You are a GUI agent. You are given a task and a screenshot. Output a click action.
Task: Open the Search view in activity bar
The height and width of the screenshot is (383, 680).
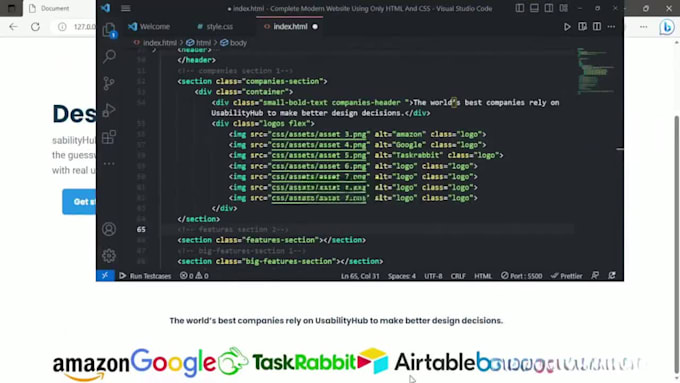[109, 56]
